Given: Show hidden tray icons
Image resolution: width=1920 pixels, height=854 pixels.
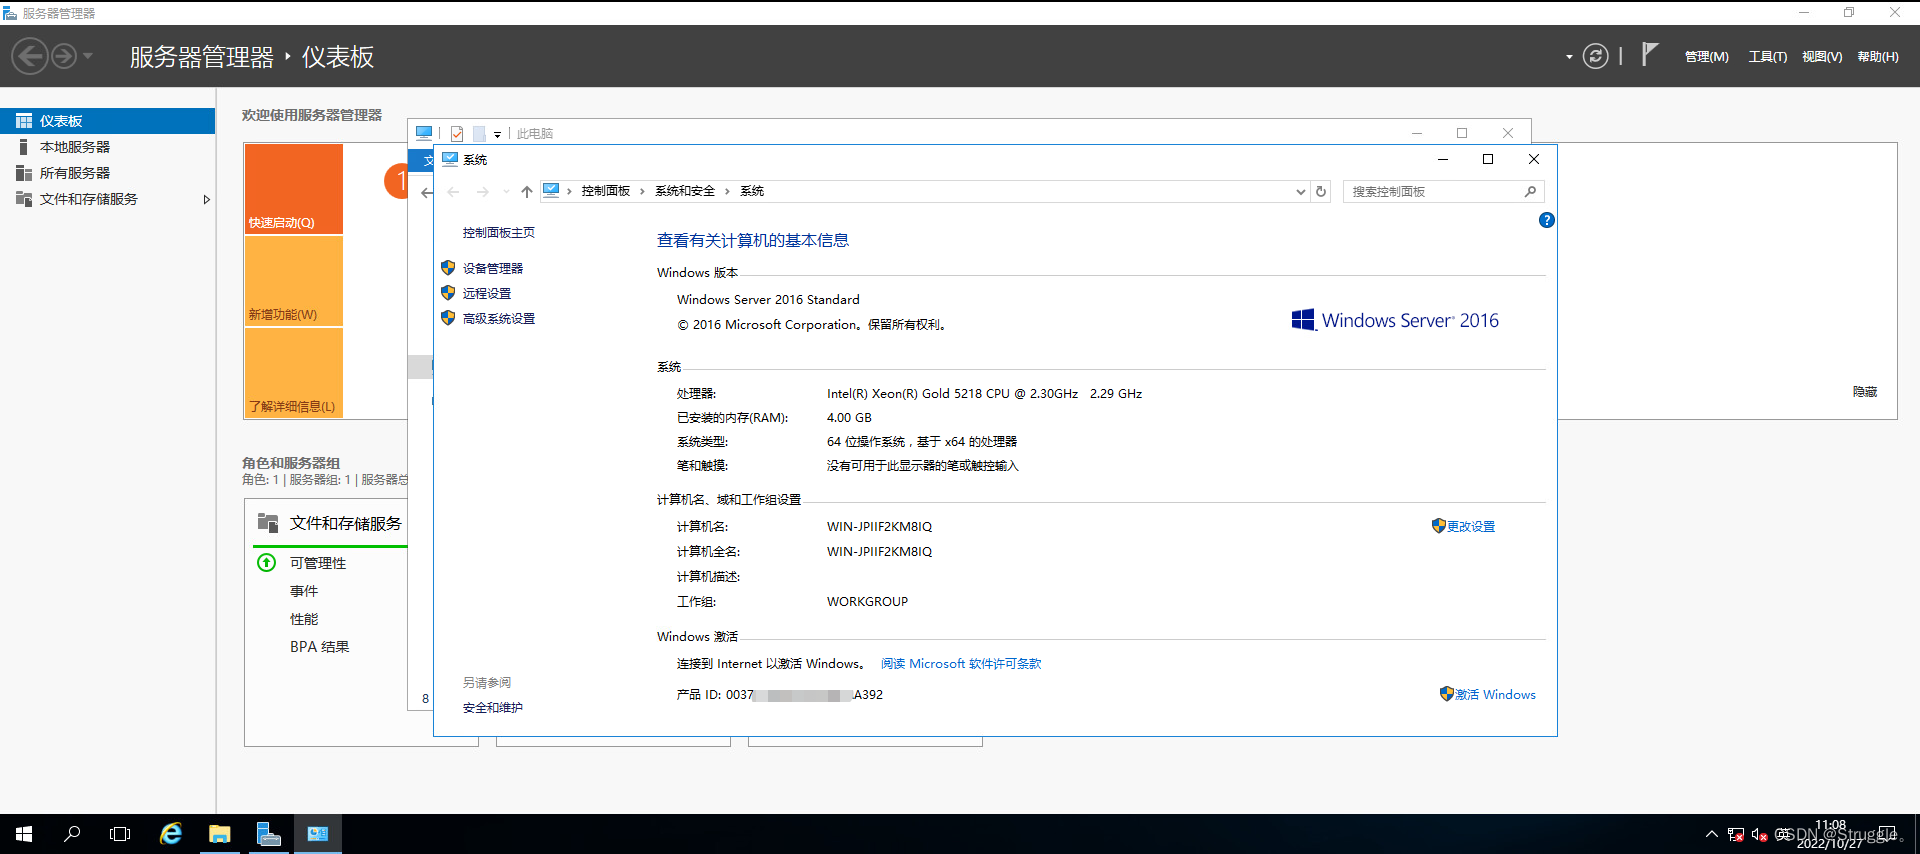Looking at the screenshot, I should pos(1711,834).
